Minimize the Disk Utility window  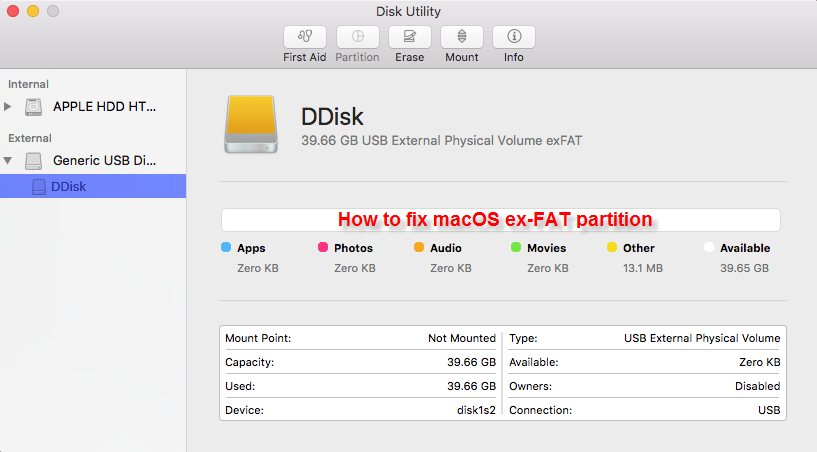click(33, 11)
